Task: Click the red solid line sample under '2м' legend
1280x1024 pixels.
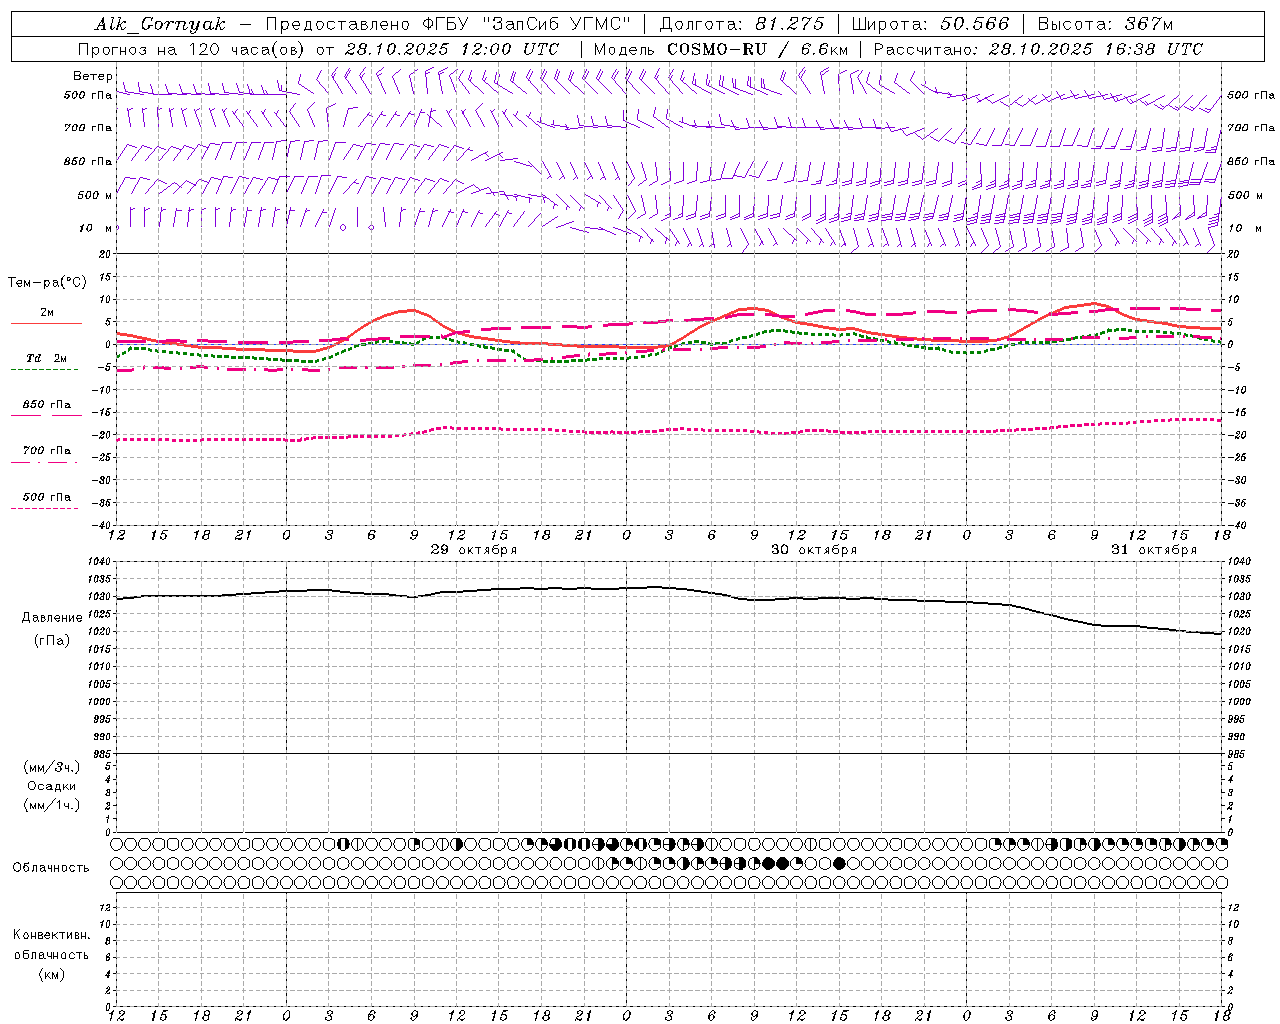Action: point(46,324)
